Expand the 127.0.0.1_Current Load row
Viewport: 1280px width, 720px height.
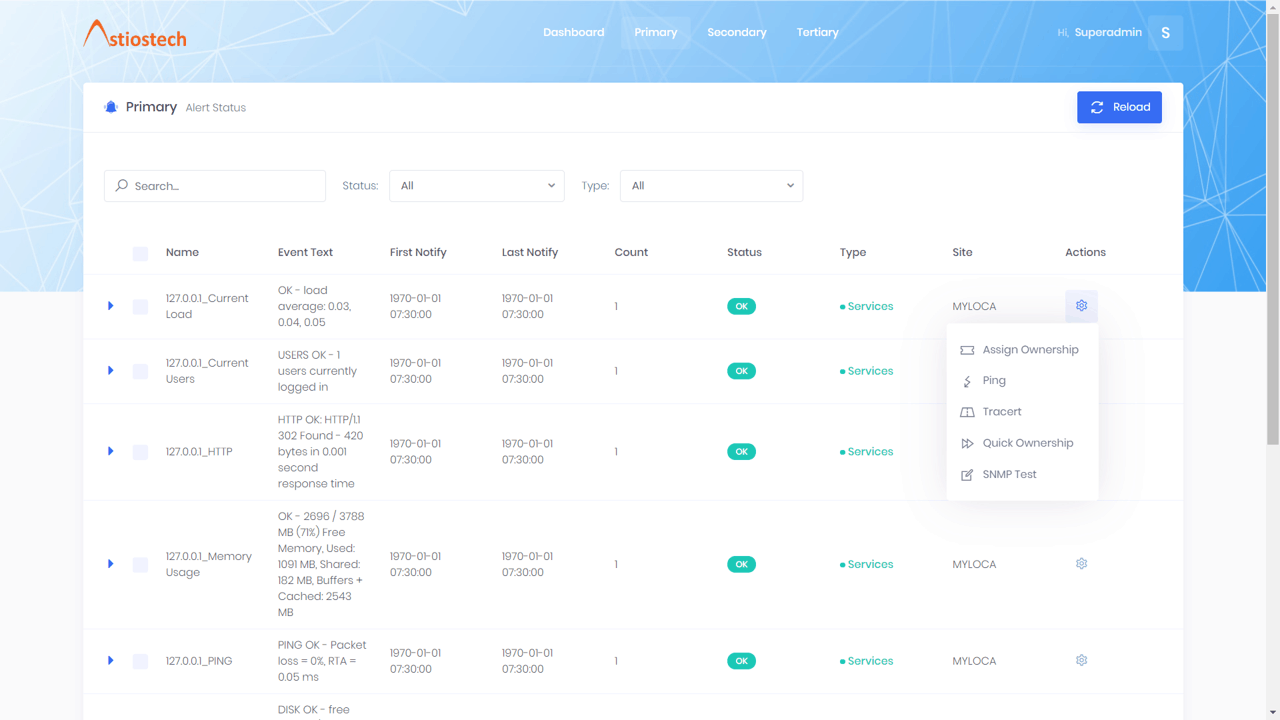pos(111,306)
